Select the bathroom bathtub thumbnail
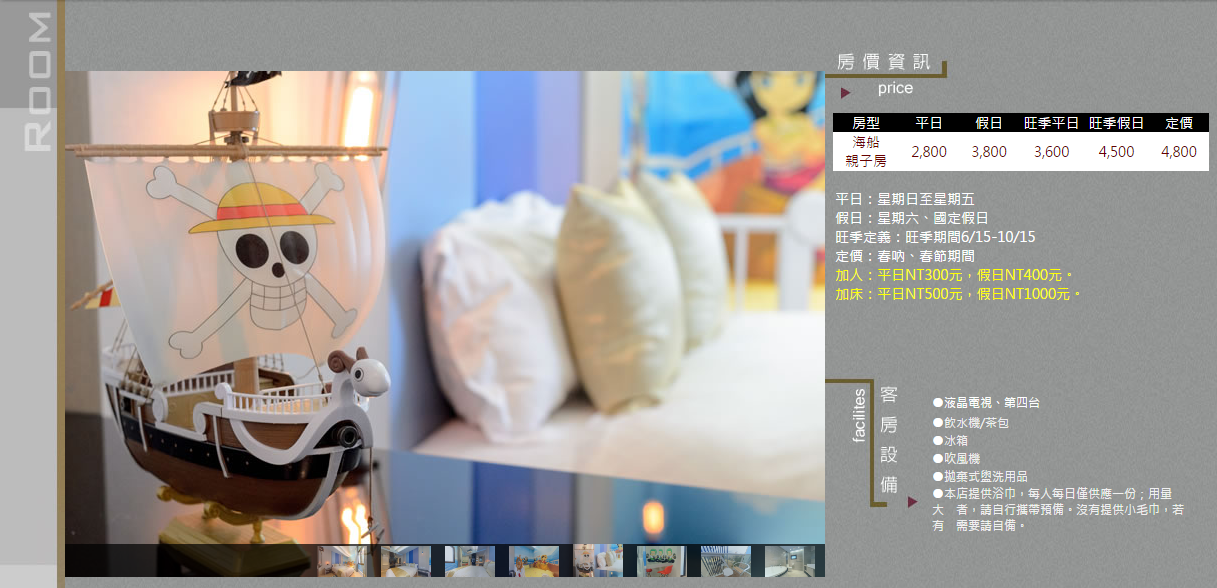The width and height of the screenshot is (1217, 588). [789, 561]
